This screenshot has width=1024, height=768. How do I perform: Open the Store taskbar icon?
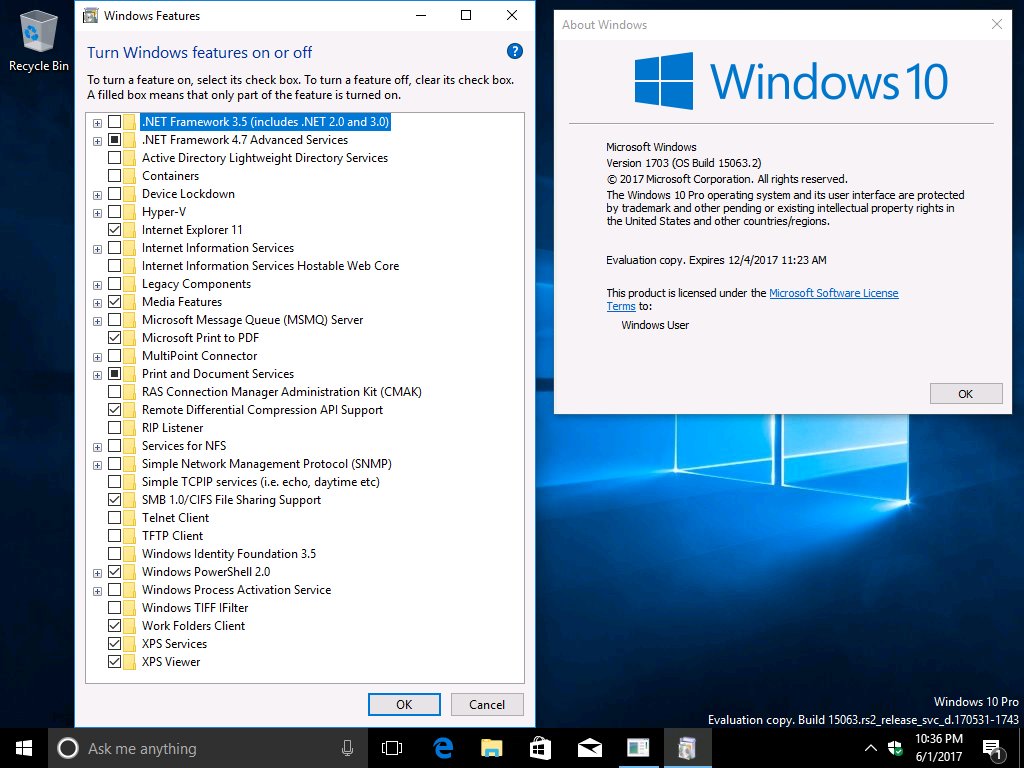(540, 748)
